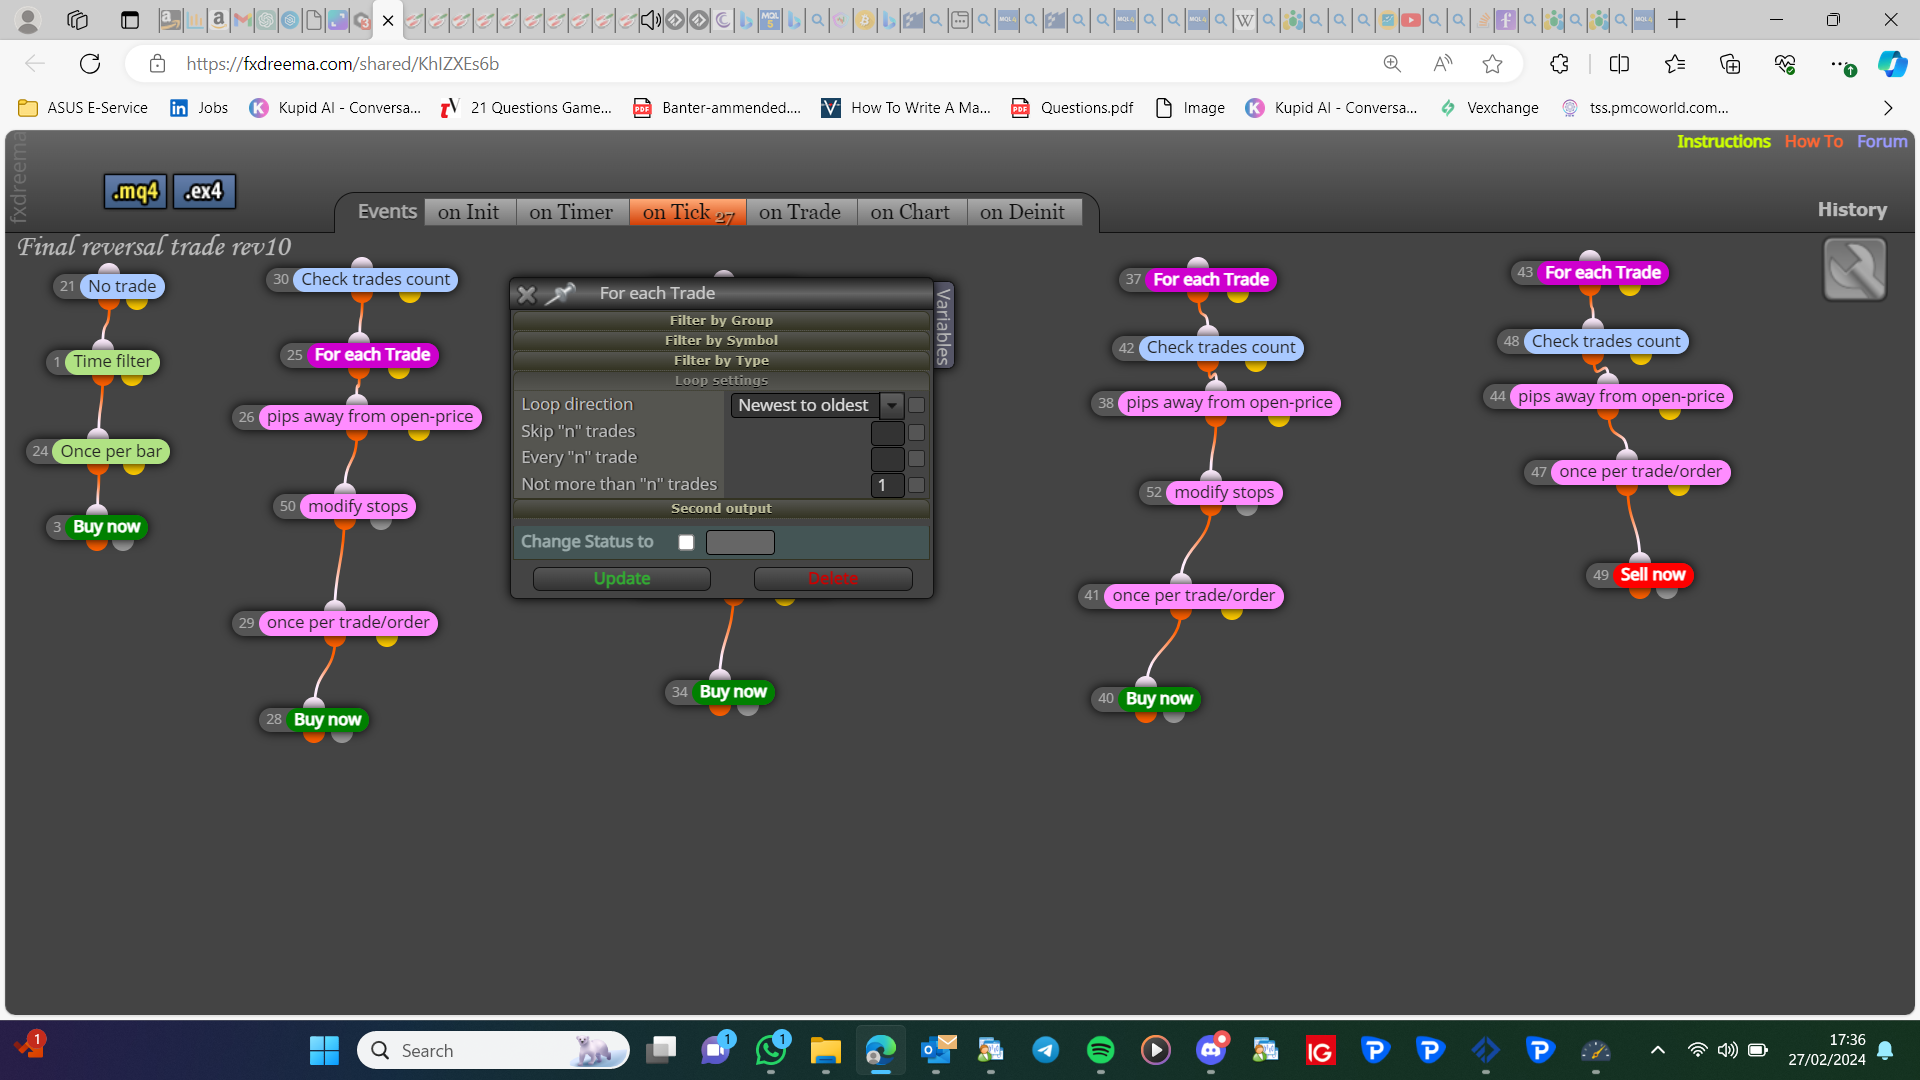Tick the Every n trade row checkbox
The image size is (1920, 1080).
pos(916,458)
